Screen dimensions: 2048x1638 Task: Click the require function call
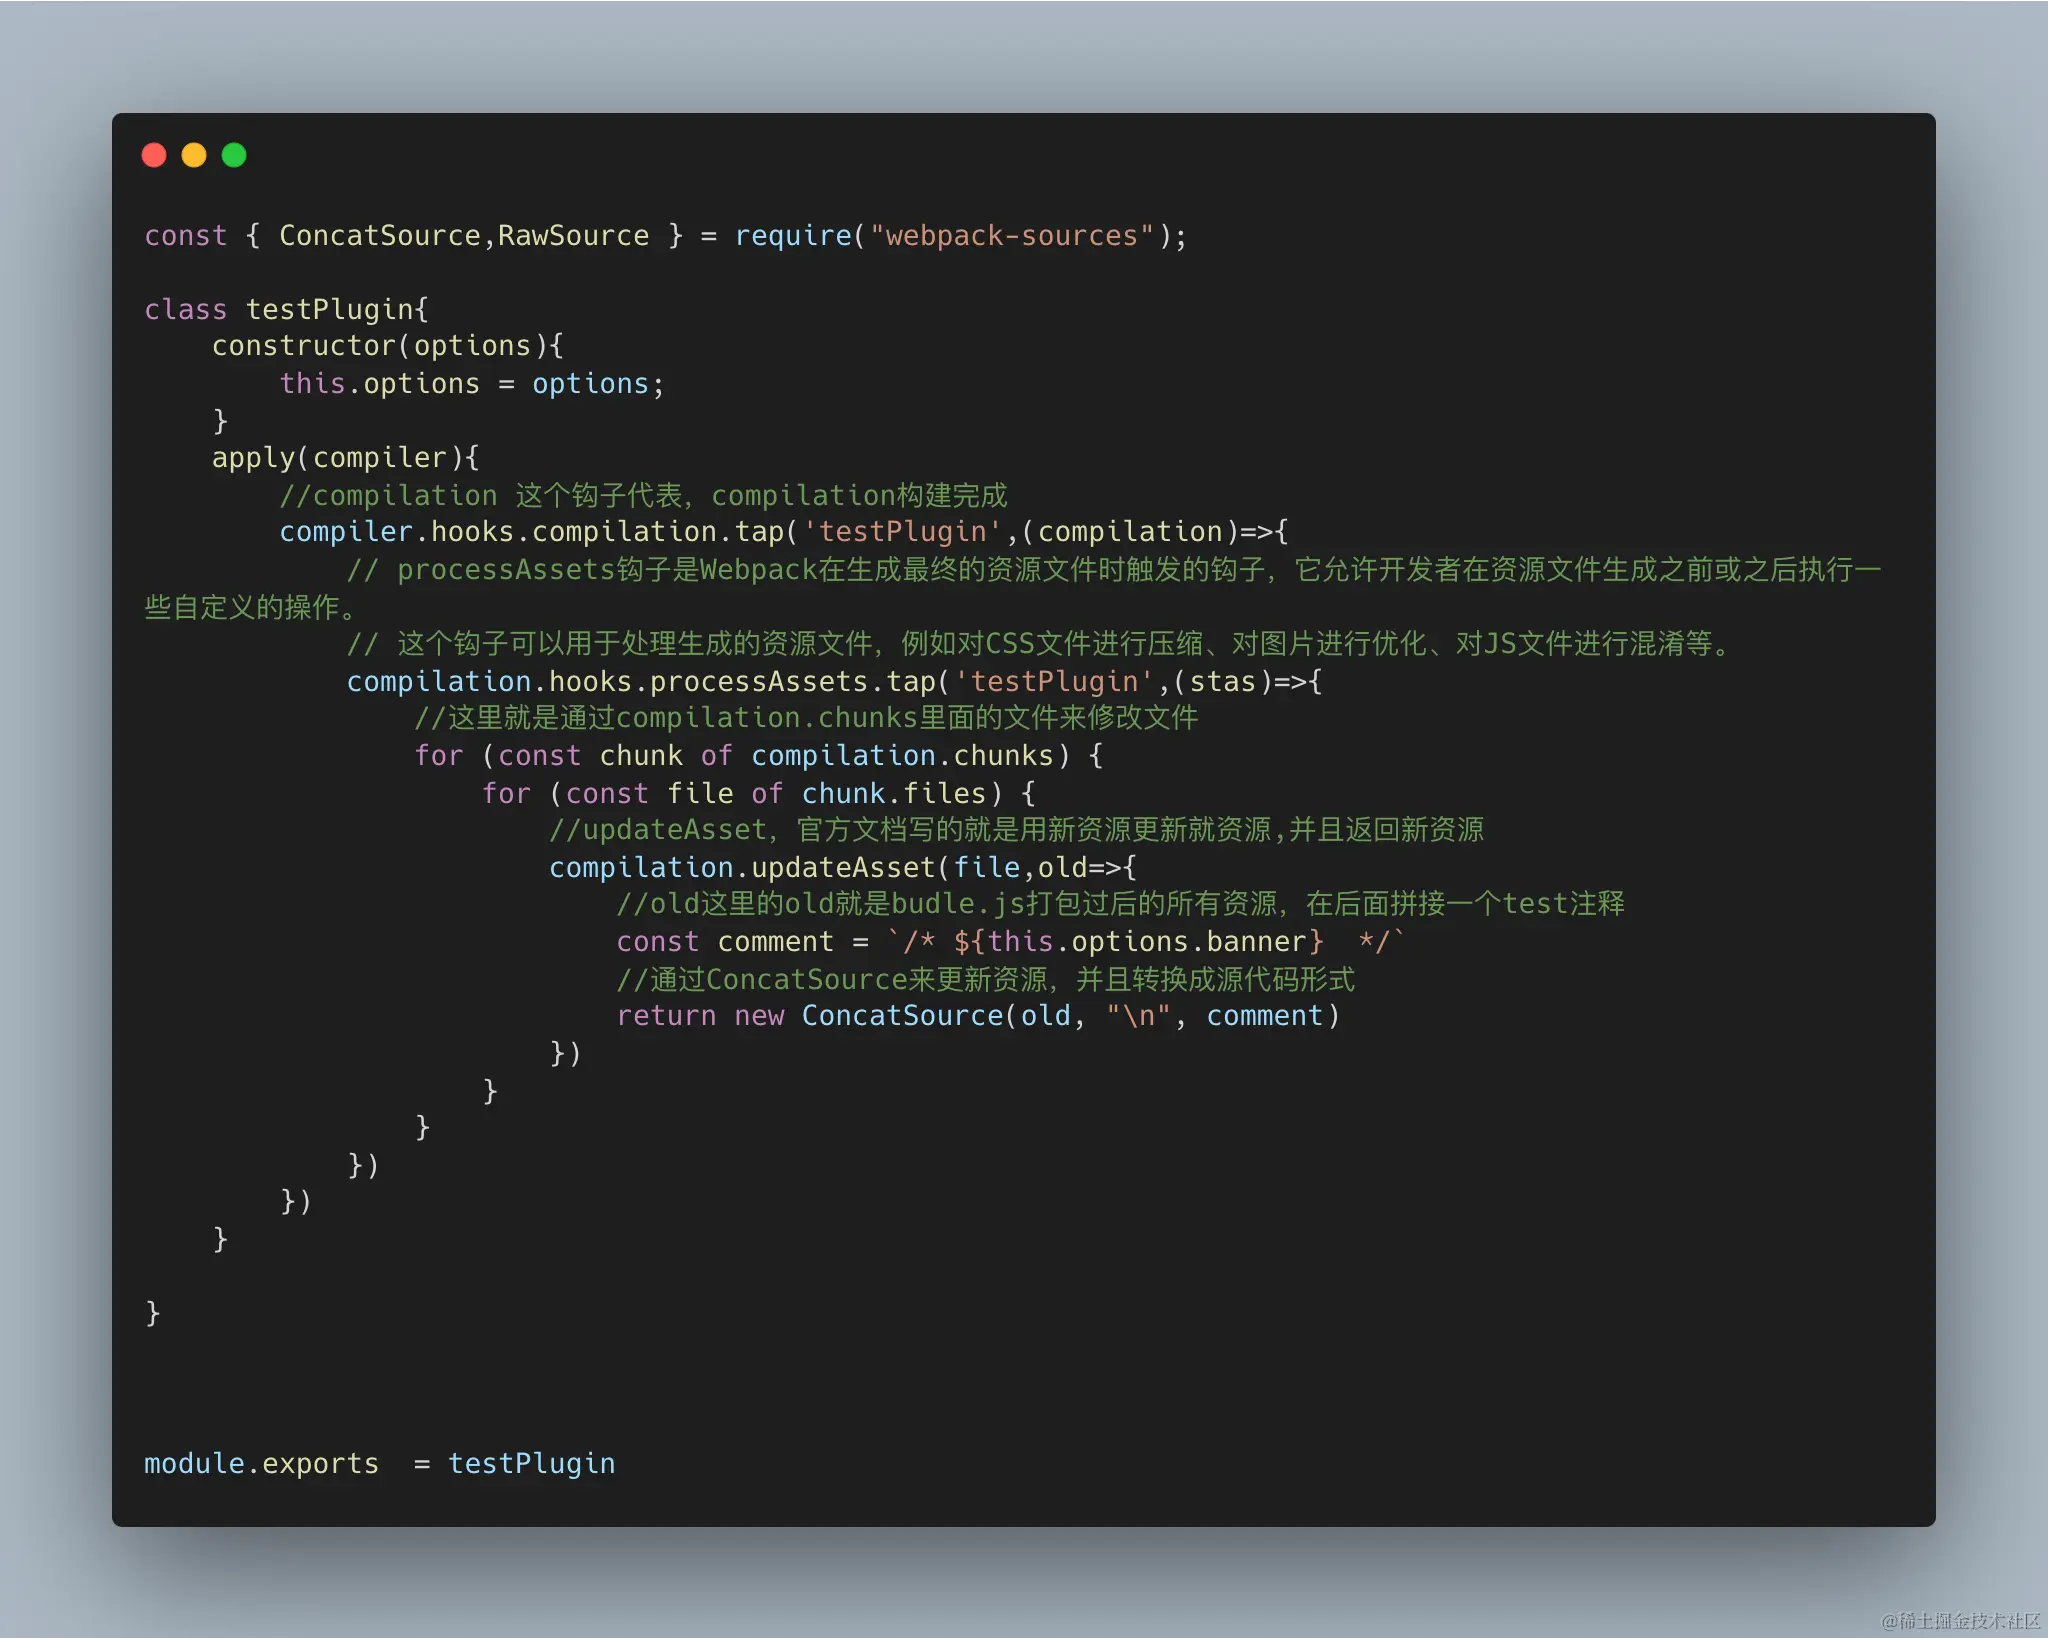click(x=792, y=236)
